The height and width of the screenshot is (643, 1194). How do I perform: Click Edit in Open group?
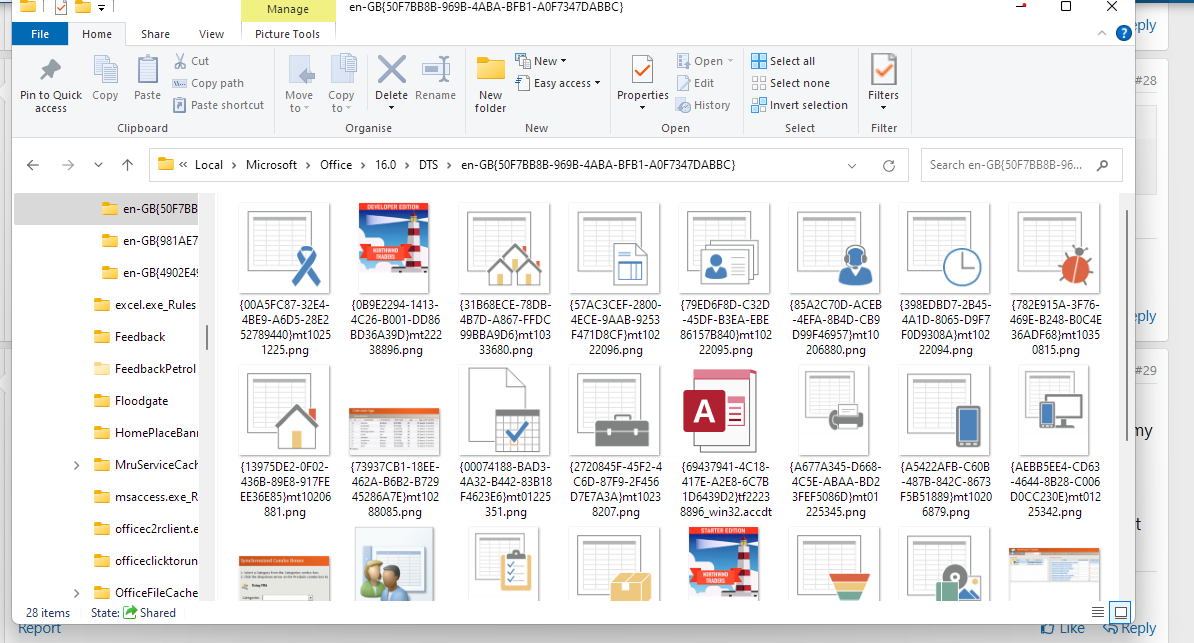695,83
